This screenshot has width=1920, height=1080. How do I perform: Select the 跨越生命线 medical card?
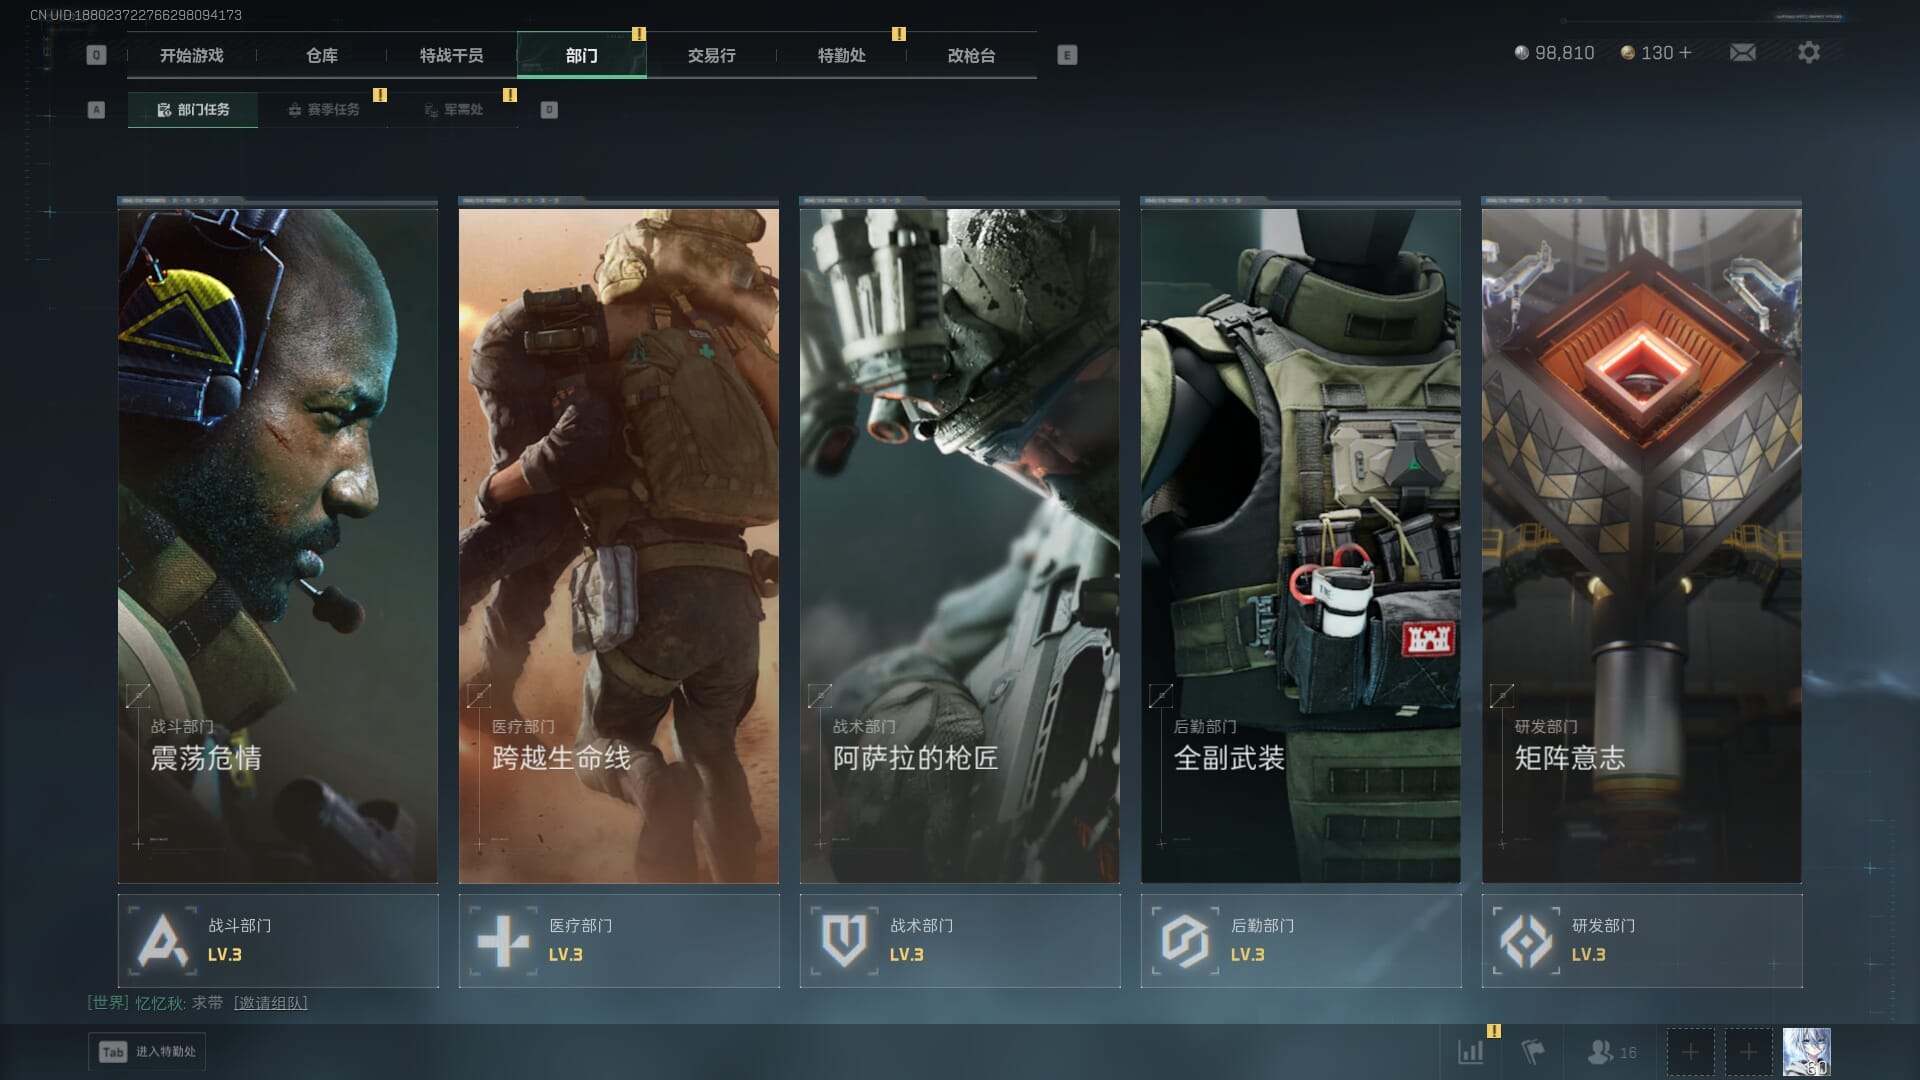click(618, 545)
